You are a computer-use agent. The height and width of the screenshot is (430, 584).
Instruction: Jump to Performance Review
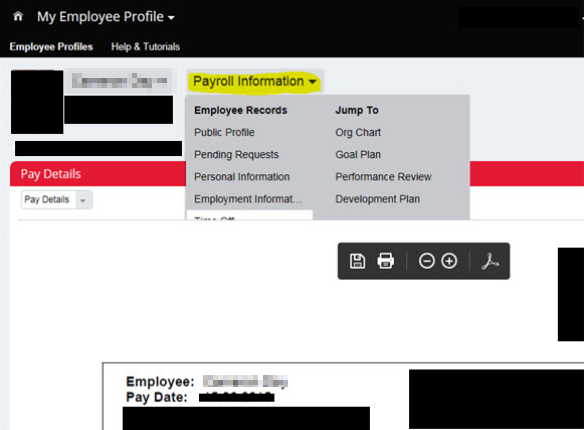(383, 177)
